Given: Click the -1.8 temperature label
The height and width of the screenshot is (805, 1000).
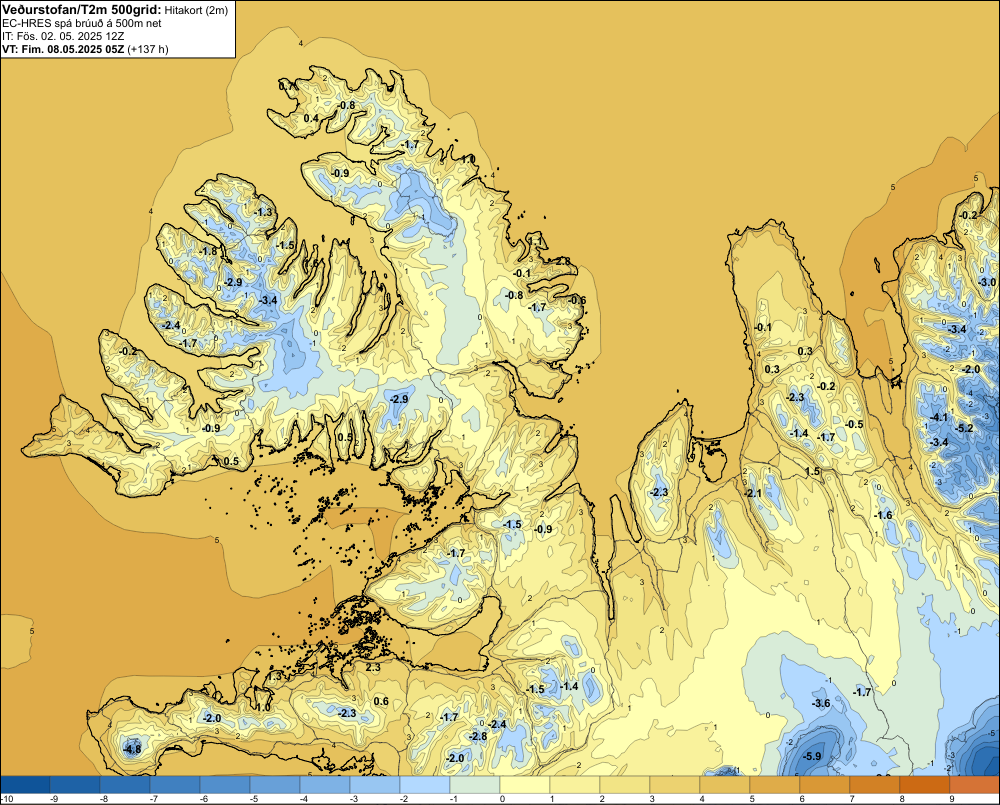Looking at the screenshot, I should (209, 251).
